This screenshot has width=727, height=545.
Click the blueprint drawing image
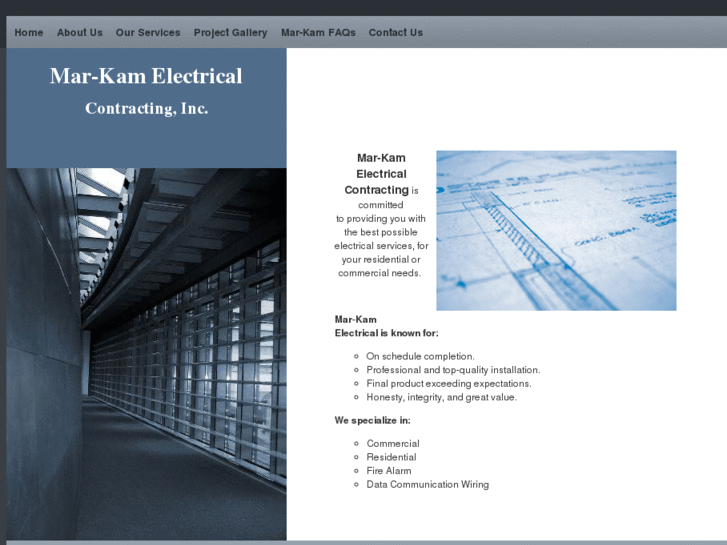coord(556,231)
